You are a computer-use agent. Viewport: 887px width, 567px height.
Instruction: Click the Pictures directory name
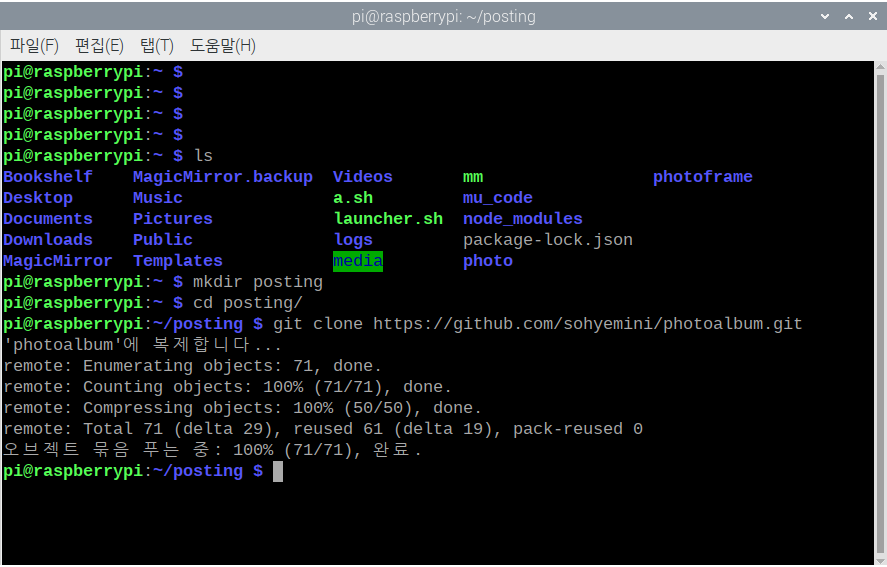tap(173, 219)
